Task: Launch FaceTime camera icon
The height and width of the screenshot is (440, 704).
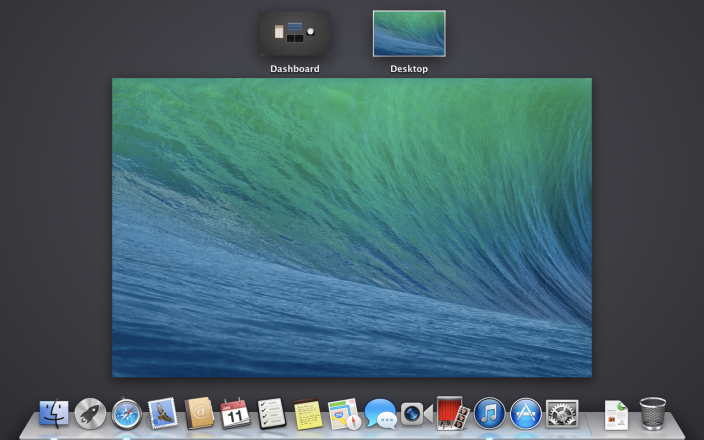Action: pyautogui.click(x=415, y=413)
